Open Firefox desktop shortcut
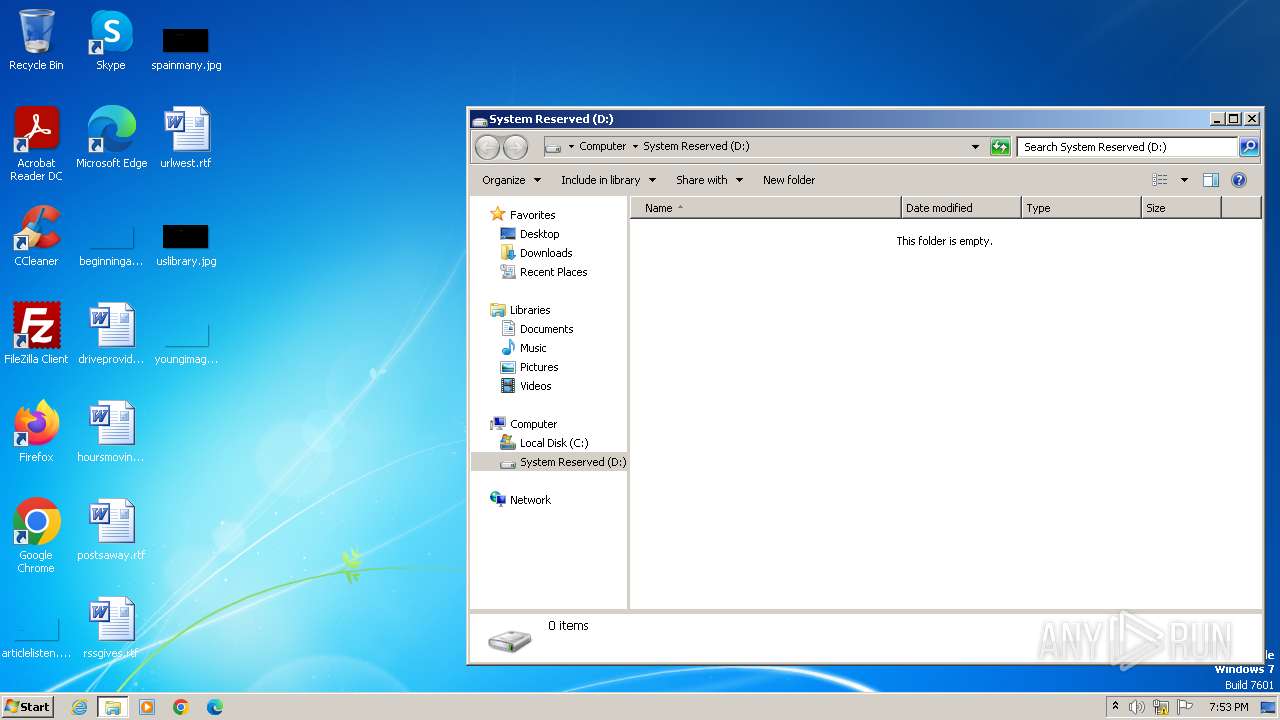This screenshot has height=720, width=1280. [36, 431]
